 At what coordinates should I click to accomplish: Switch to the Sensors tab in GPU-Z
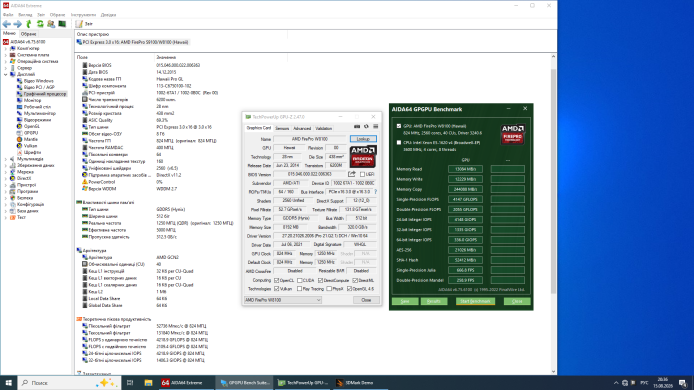coord(282,128)
